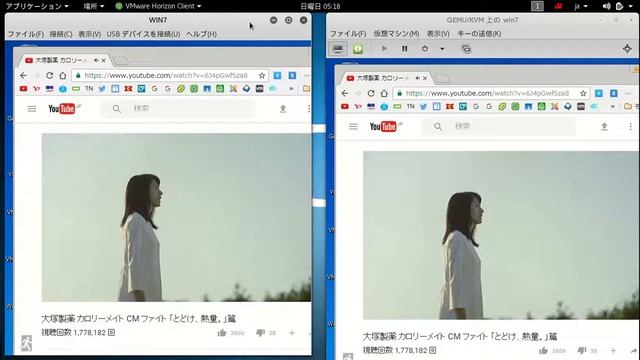
Task: Click the YouTube logo in left window
Action: 63,109
